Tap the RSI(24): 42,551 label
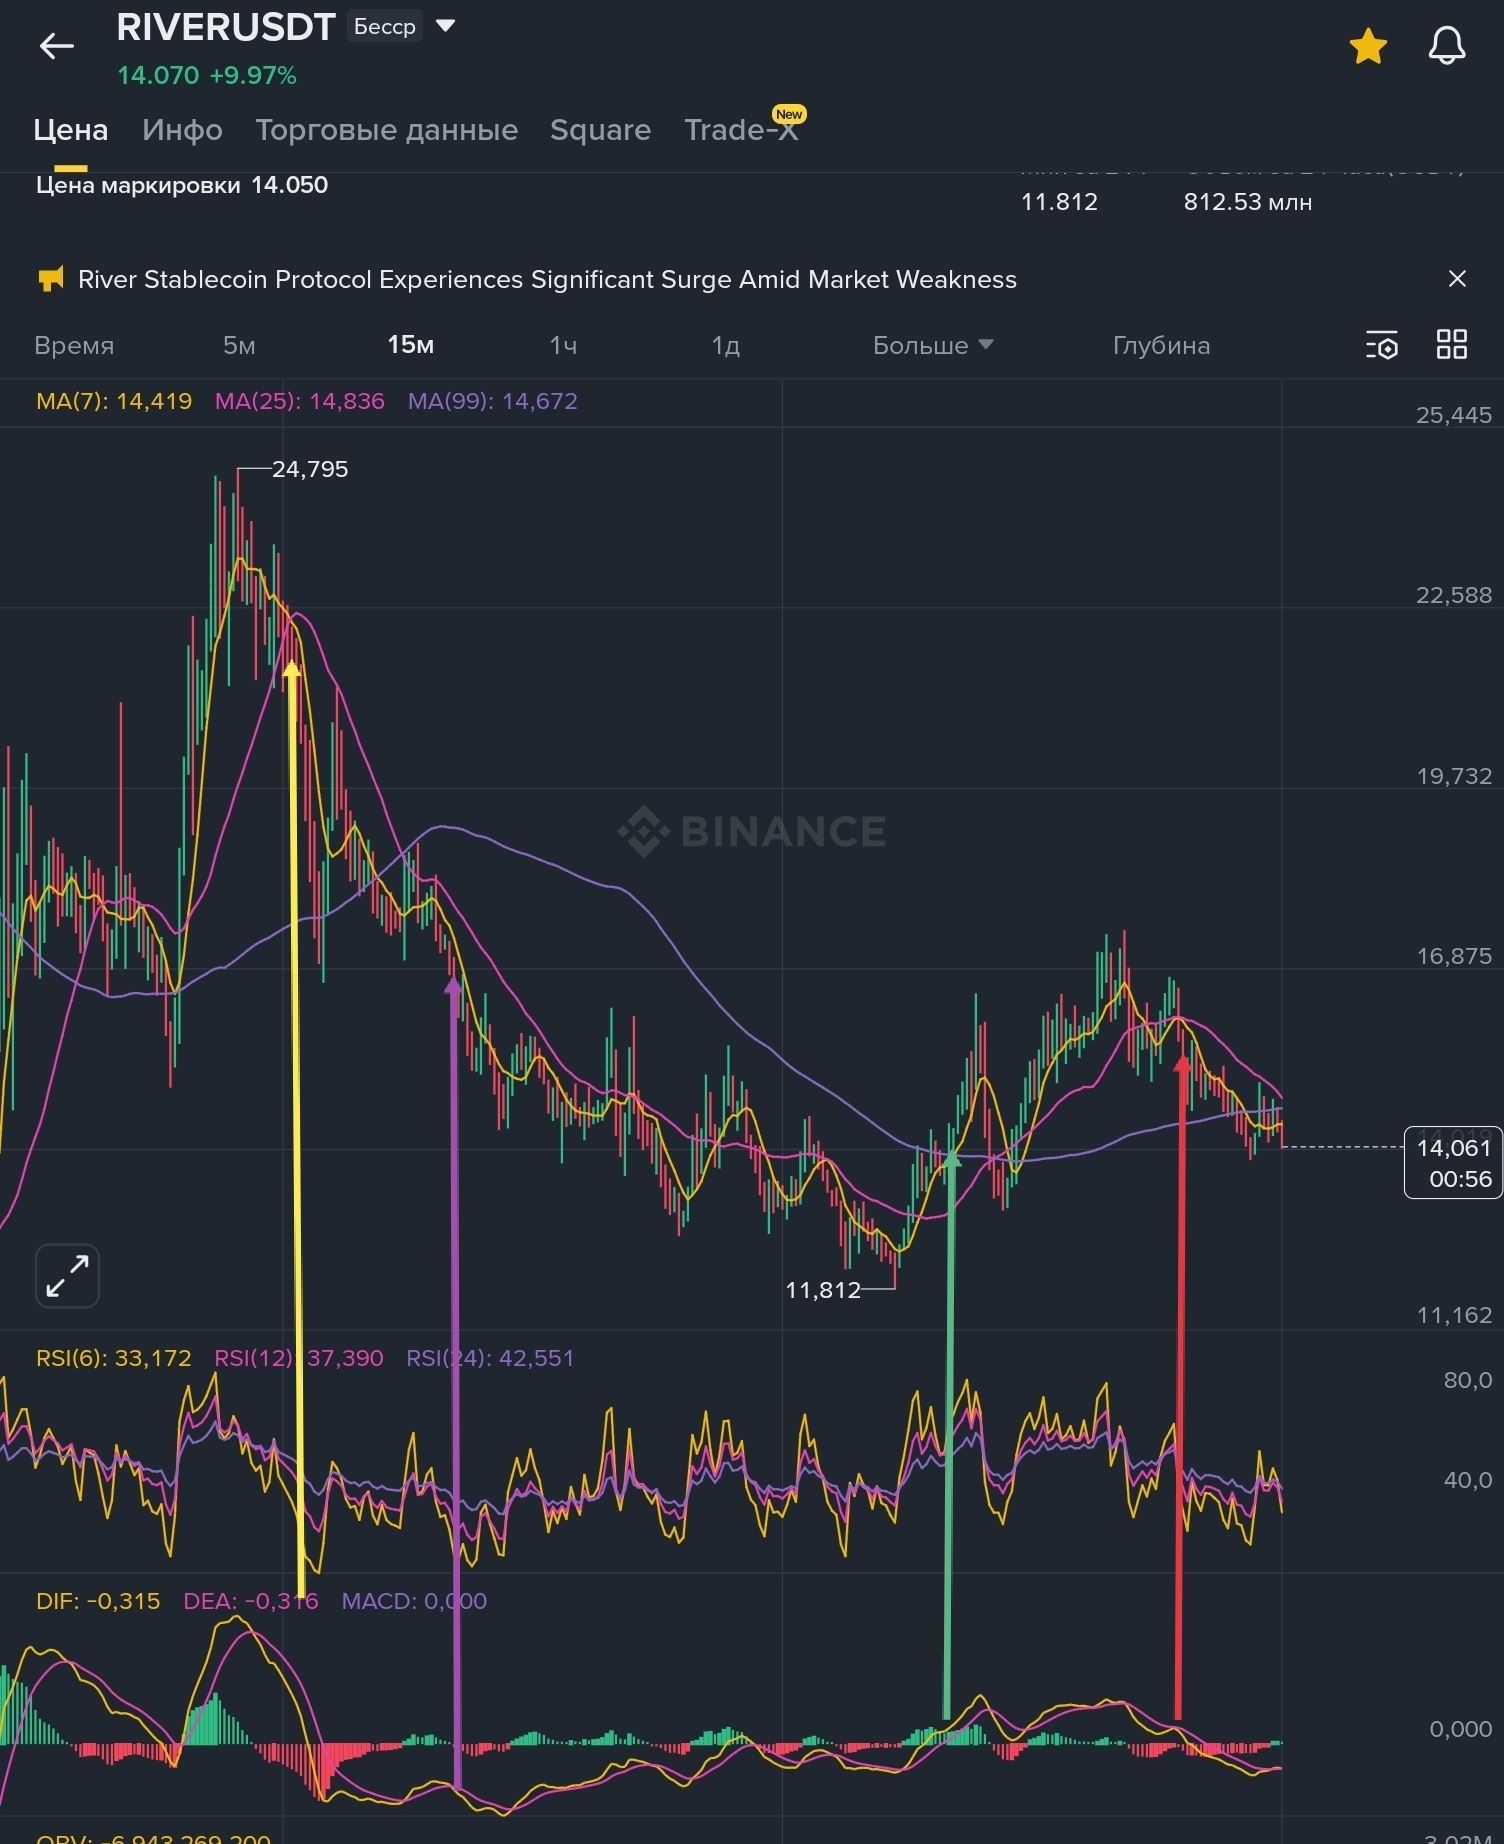 [x=490, y=1358]
